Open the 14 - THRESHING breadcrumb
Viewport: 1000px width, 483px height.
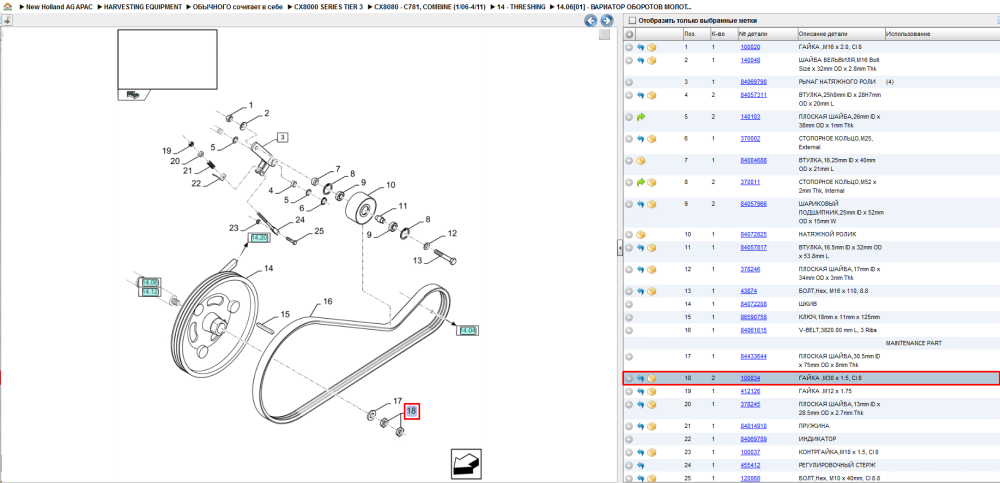(523, 6)
